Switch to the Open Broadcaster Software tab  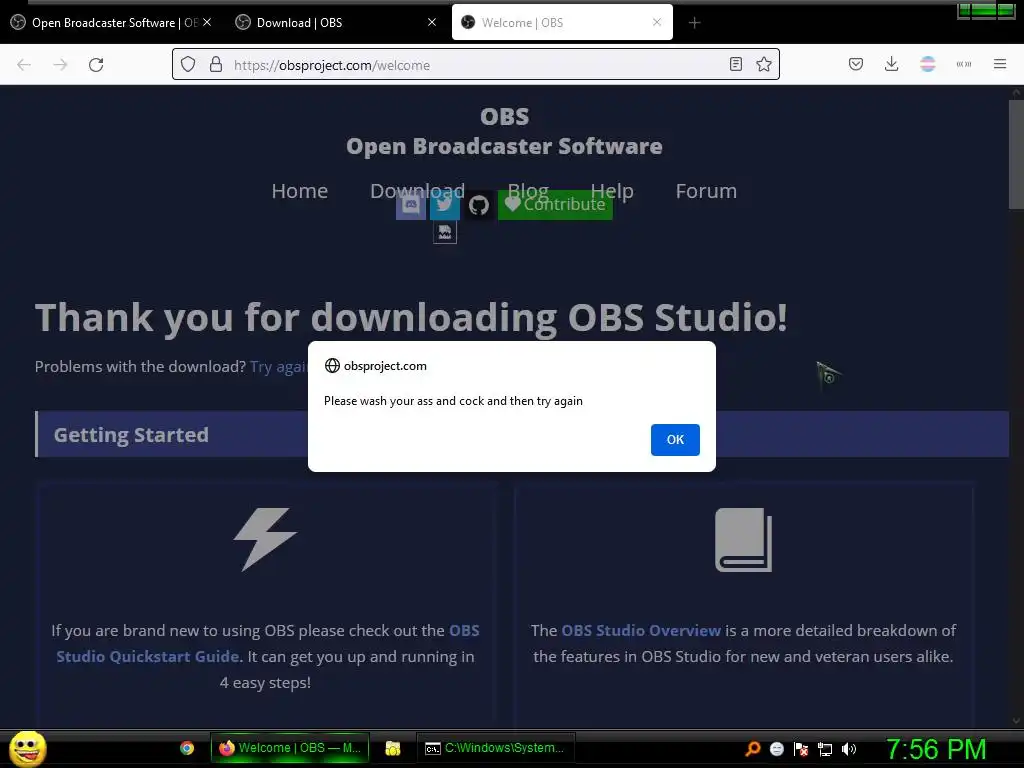pos(112,22)
